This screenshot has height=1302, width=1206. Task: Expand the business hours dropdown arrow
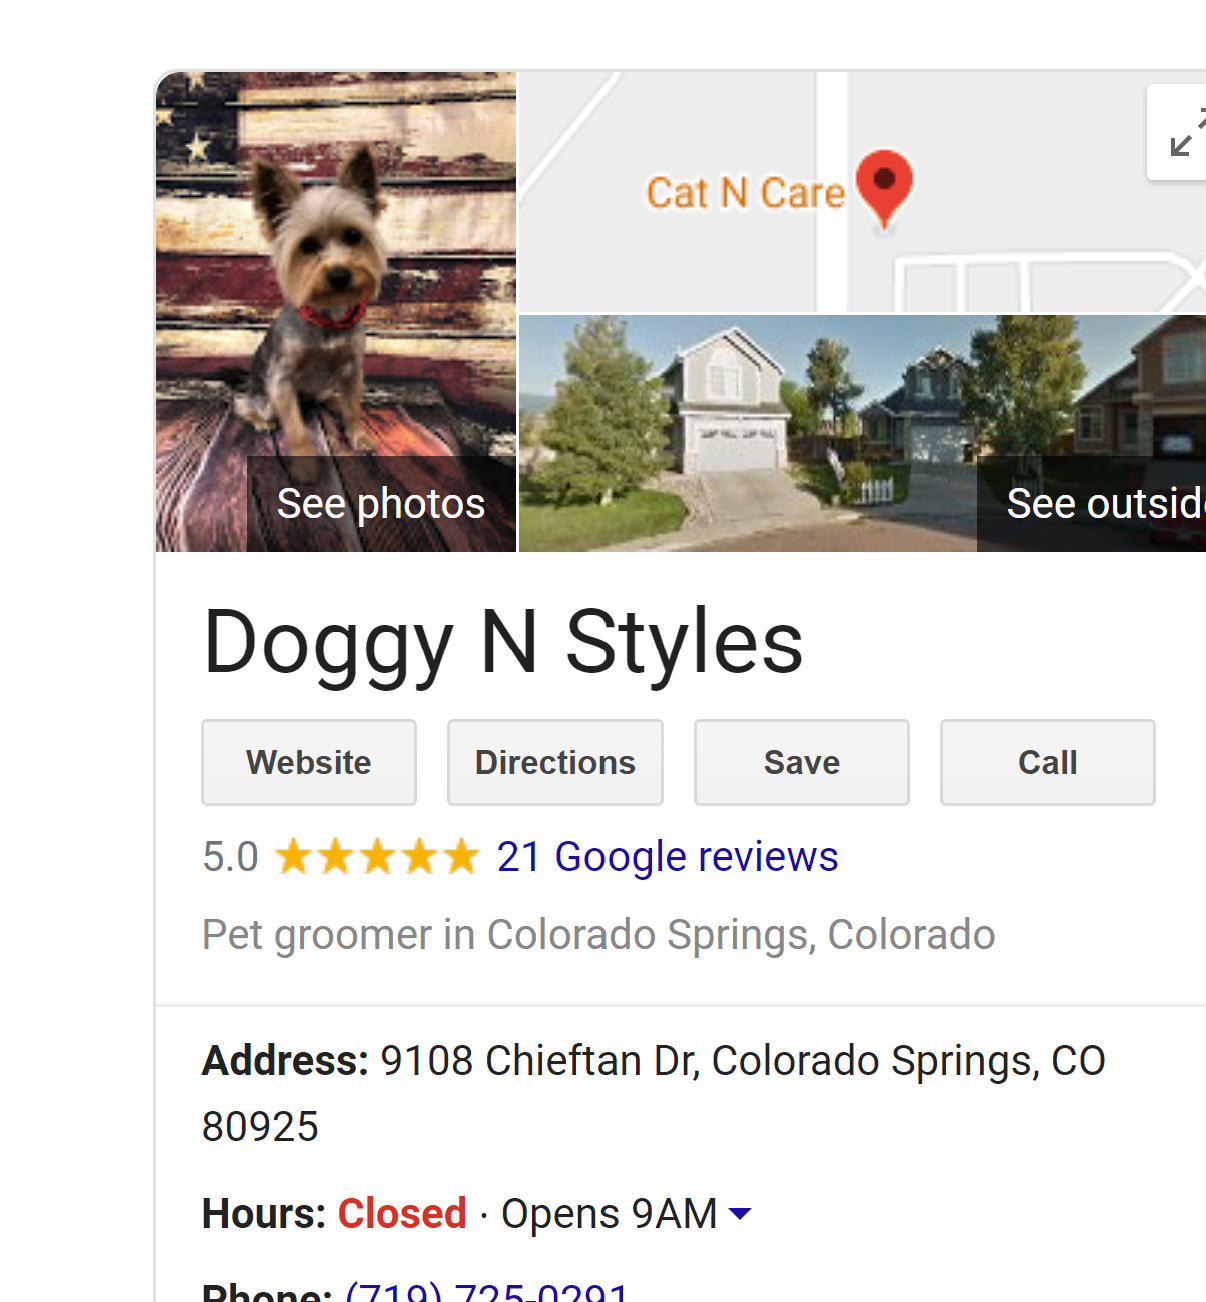tap(740, 1214)
